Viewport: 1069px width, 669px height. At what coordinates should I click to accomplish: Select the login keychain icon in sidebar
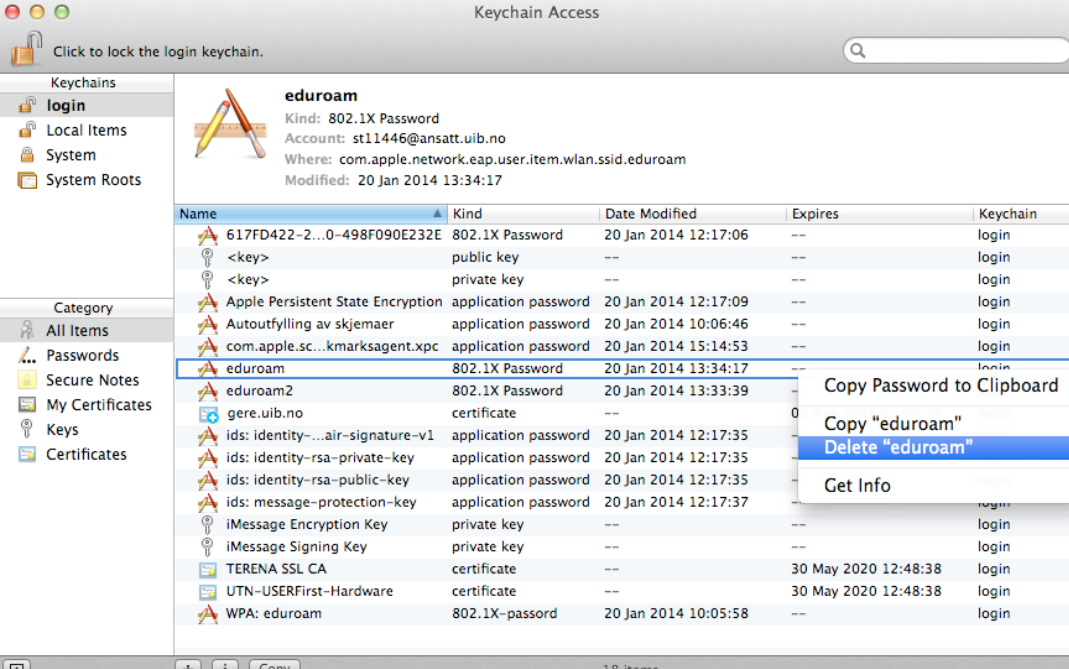[27, 105]
